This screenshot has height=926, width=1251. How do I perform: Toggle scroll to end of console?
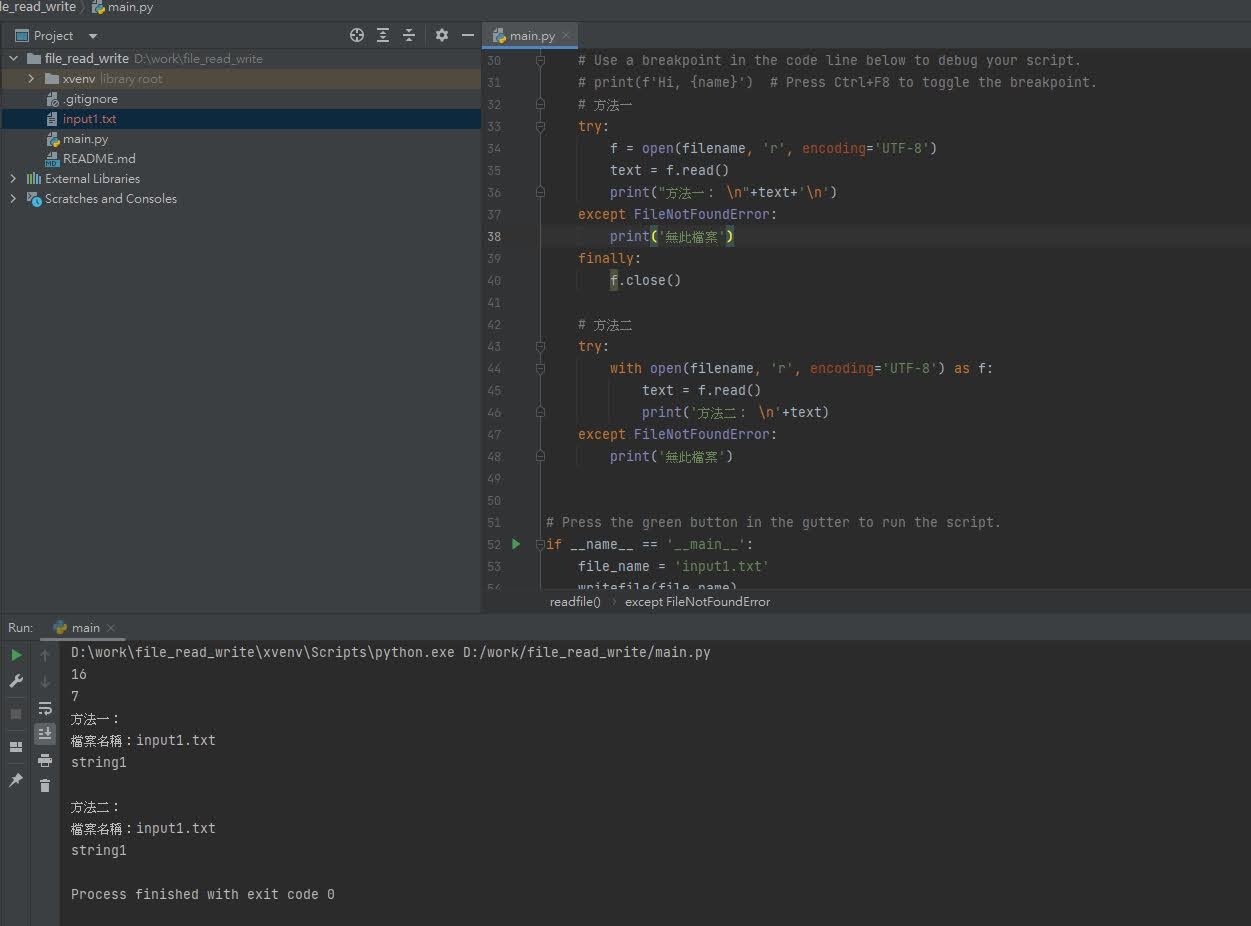tap(45, 734)
